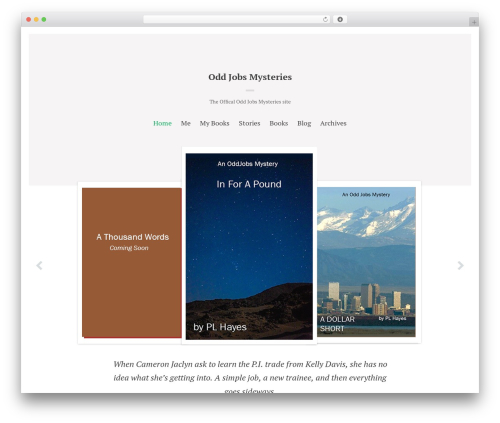This screenshot has height=423, width=500.
Task: Open a new tab with plus button
Action: click(474, 22)
